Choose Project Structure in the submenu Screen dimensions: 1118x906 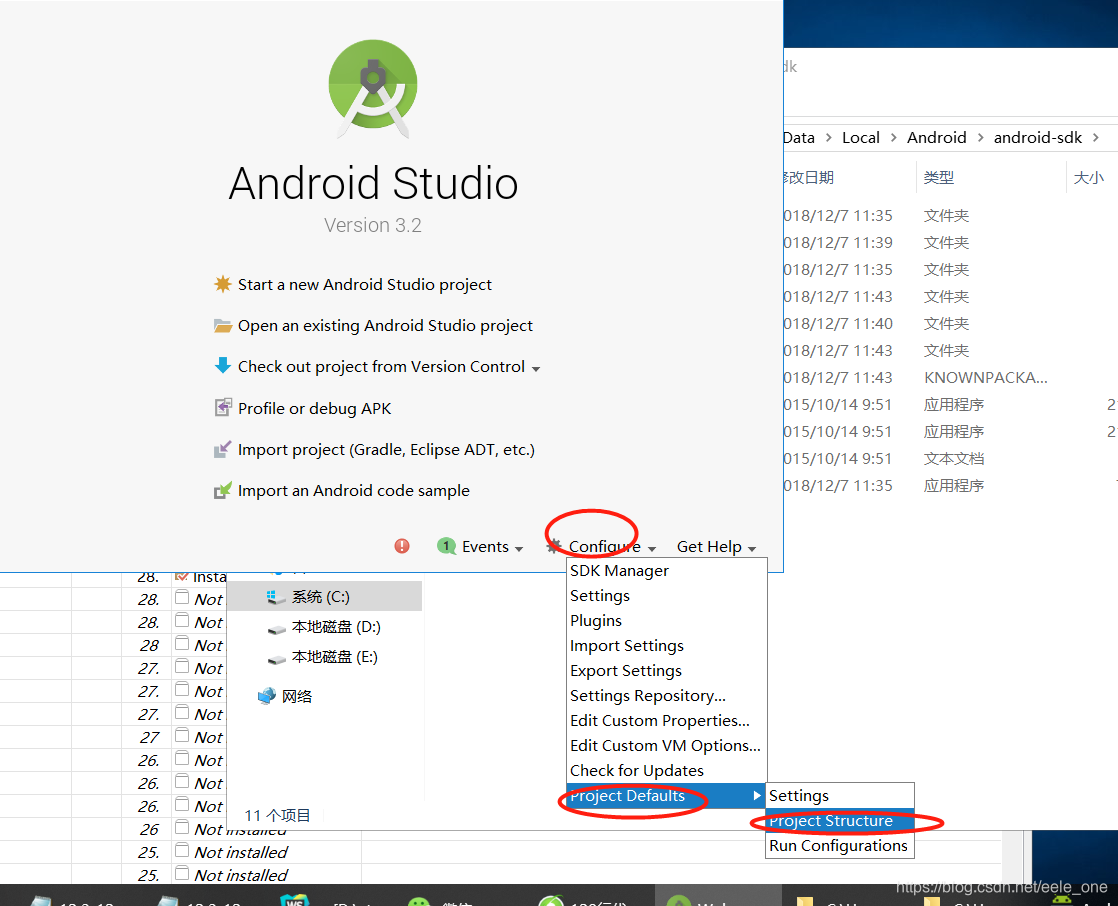click(839, 820)
